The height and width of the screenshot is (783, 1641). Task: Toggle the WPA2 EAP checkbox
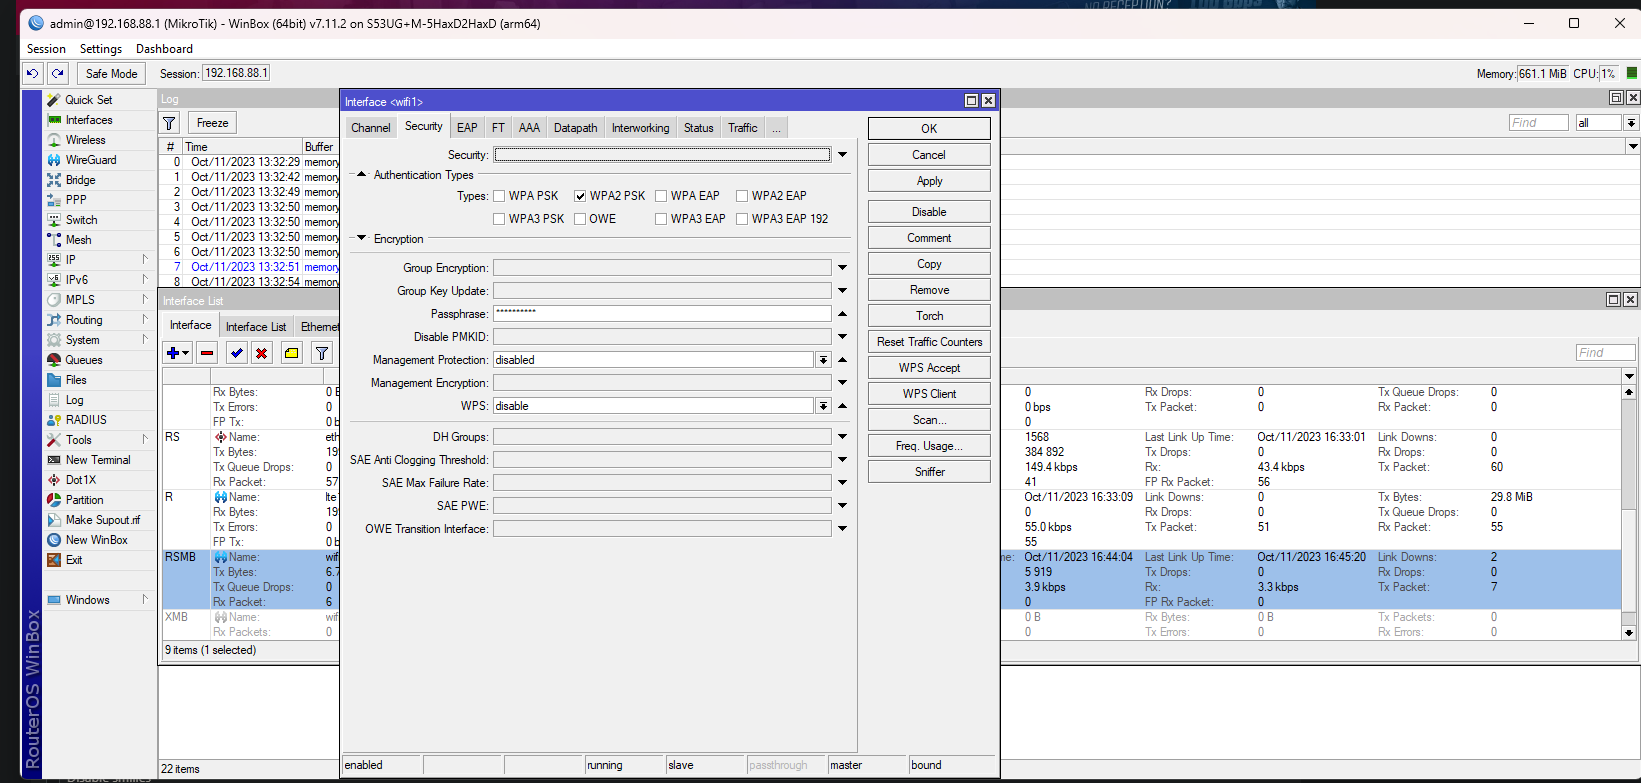(742, 196)
